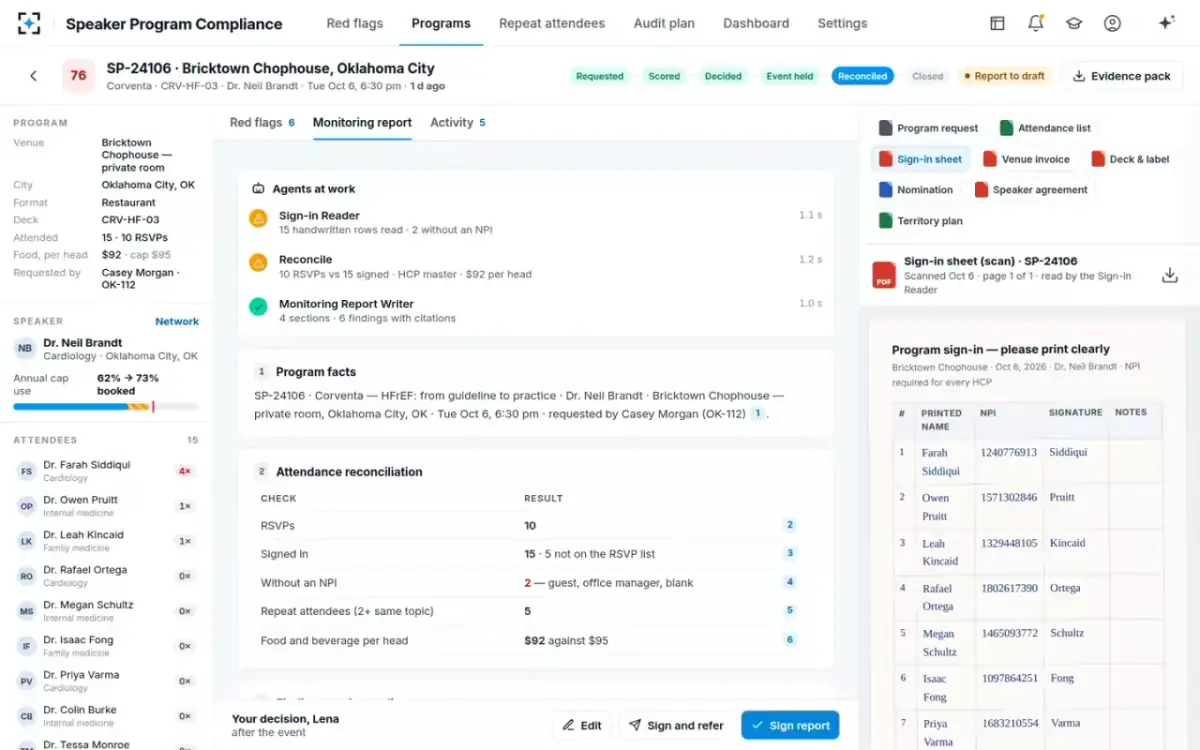Click Megan Schultz MS avatar

pos(26,611)
